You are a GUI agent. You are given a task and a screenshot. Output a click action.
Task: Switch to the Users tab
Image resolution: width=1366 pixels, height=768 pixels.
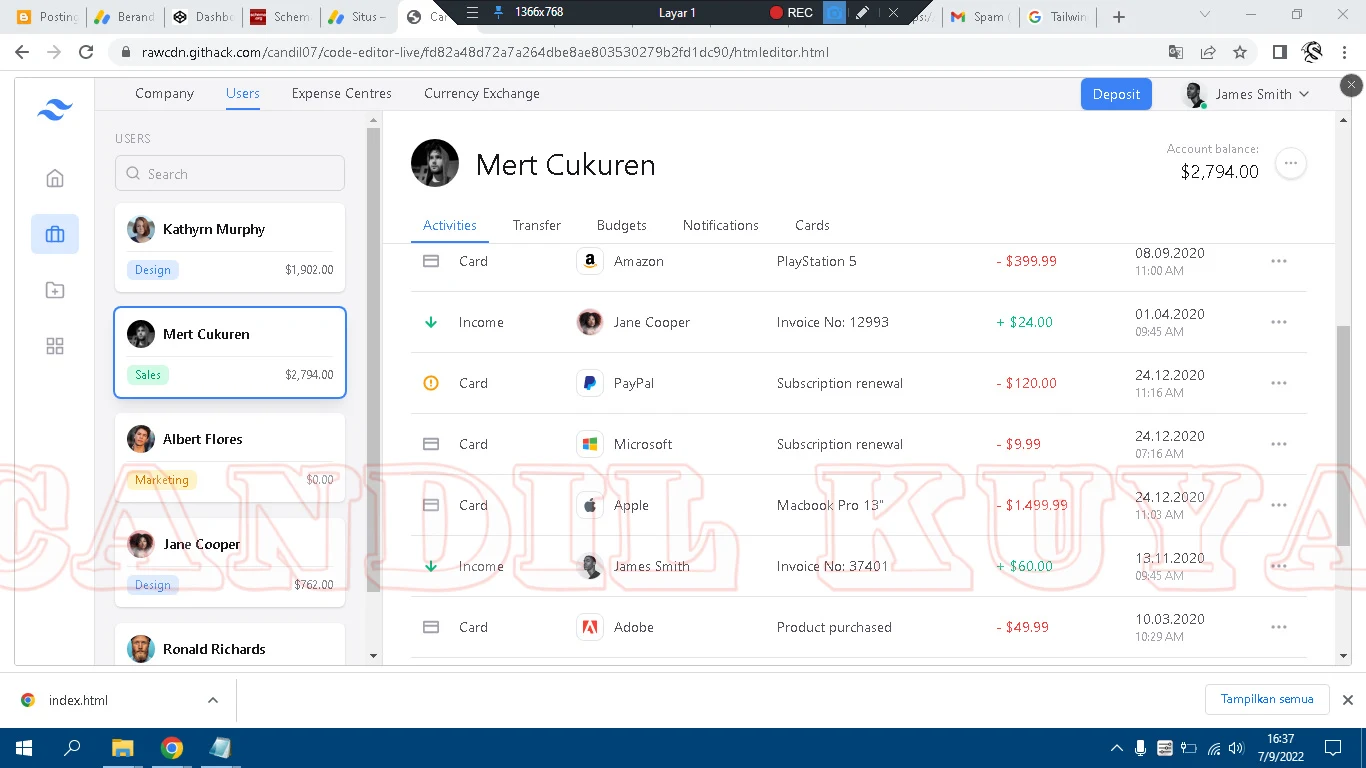click(243, 93)
